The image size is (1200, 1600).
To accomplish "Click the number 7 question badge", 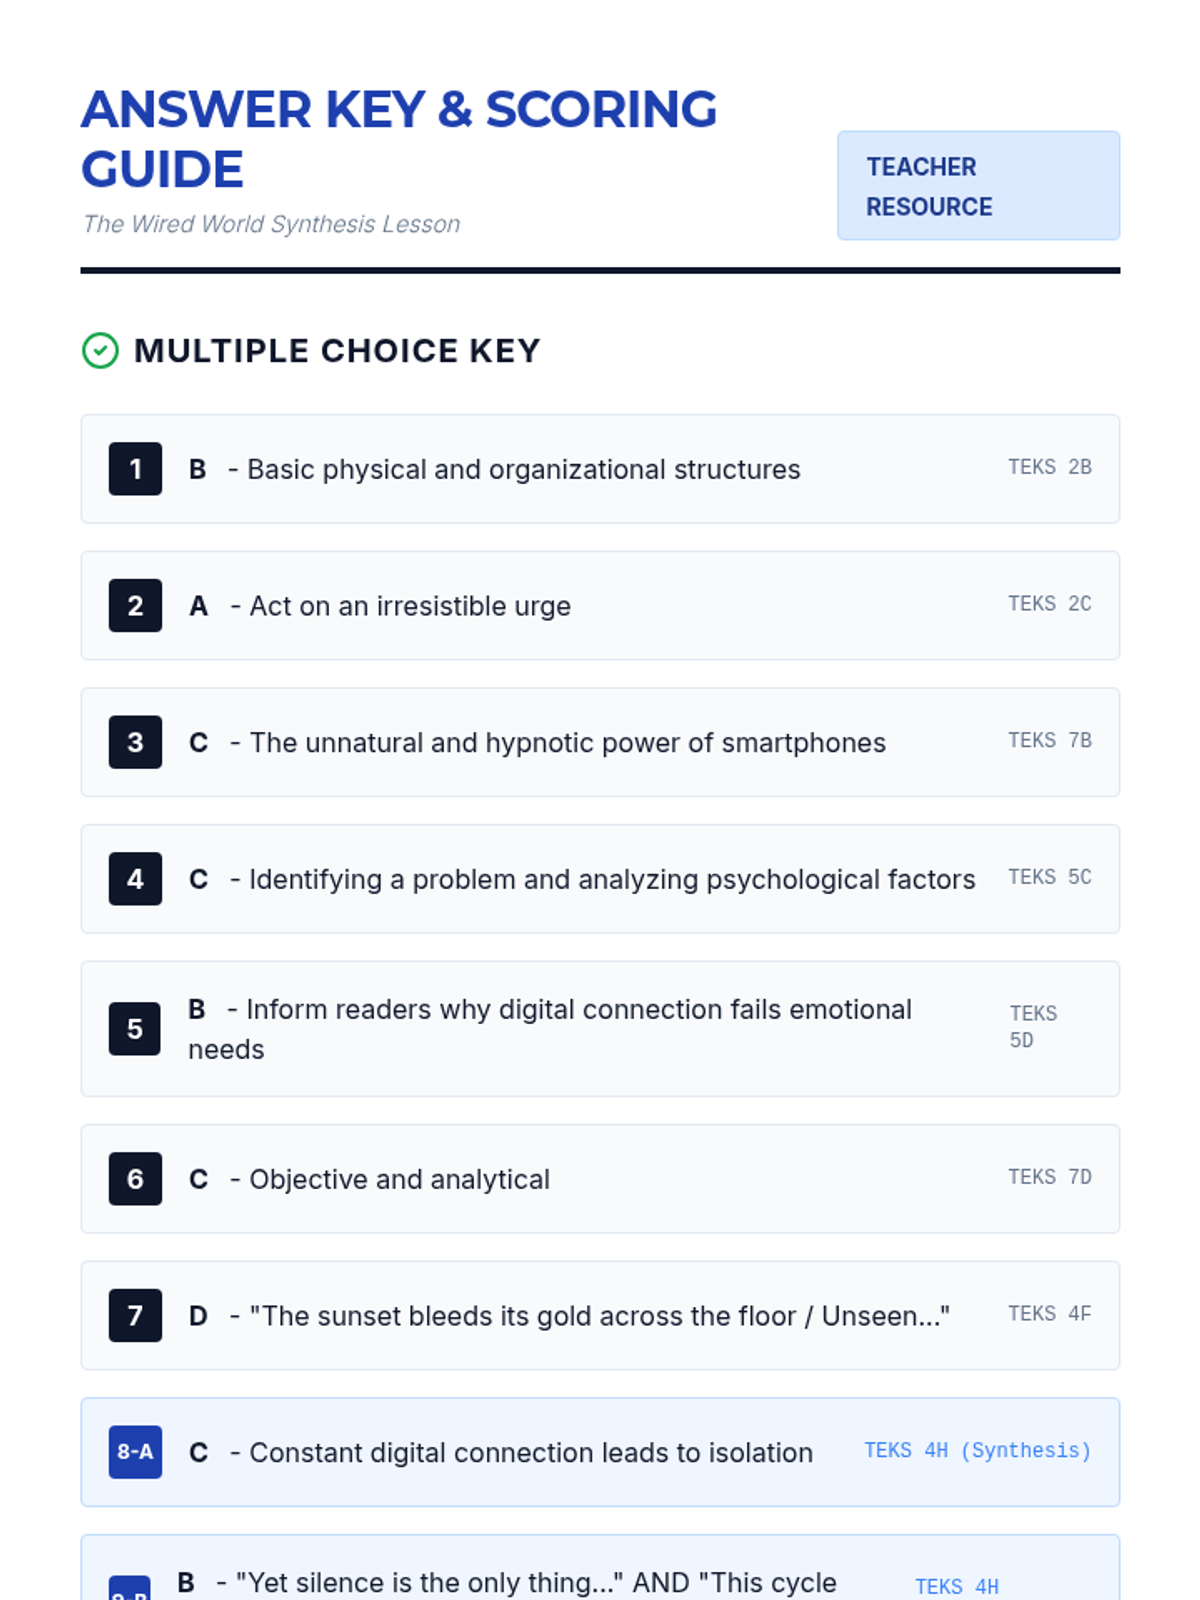I will coord(135,1316).
